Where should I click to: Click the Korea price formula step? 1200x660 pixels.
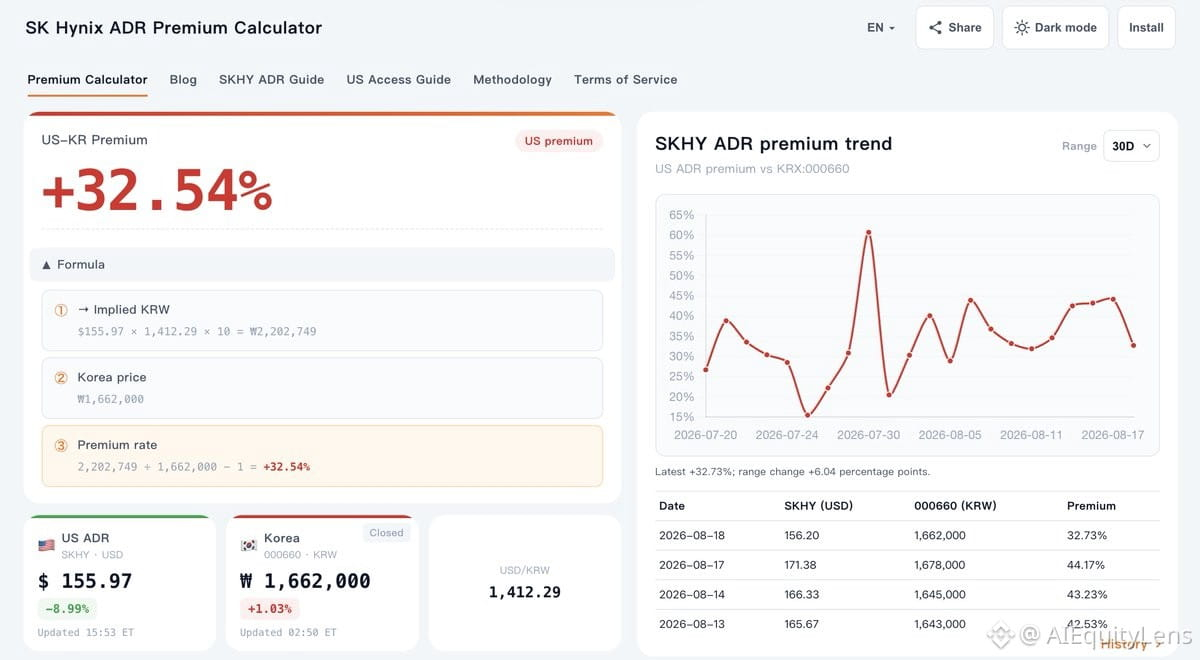(322, 388)
